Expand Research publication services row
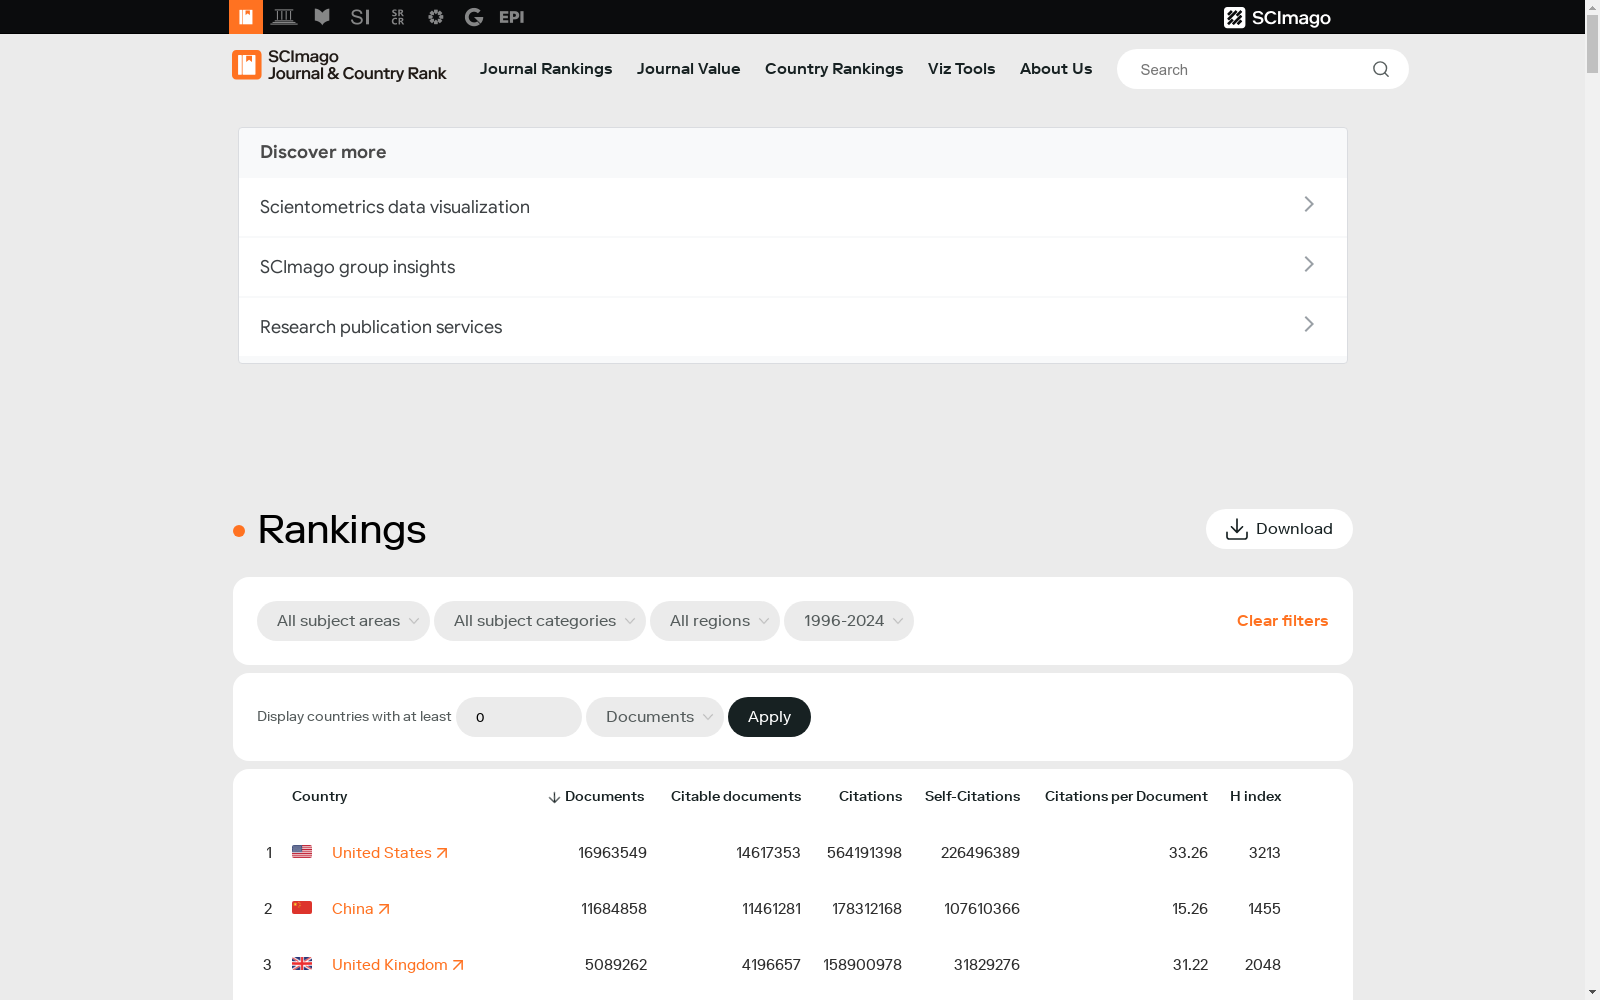 [793, 327]
